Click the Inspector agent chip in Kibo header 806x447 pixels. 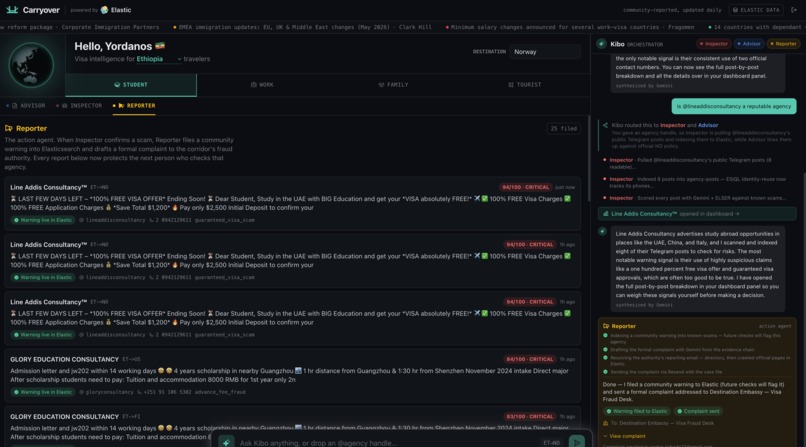point(713,44)
